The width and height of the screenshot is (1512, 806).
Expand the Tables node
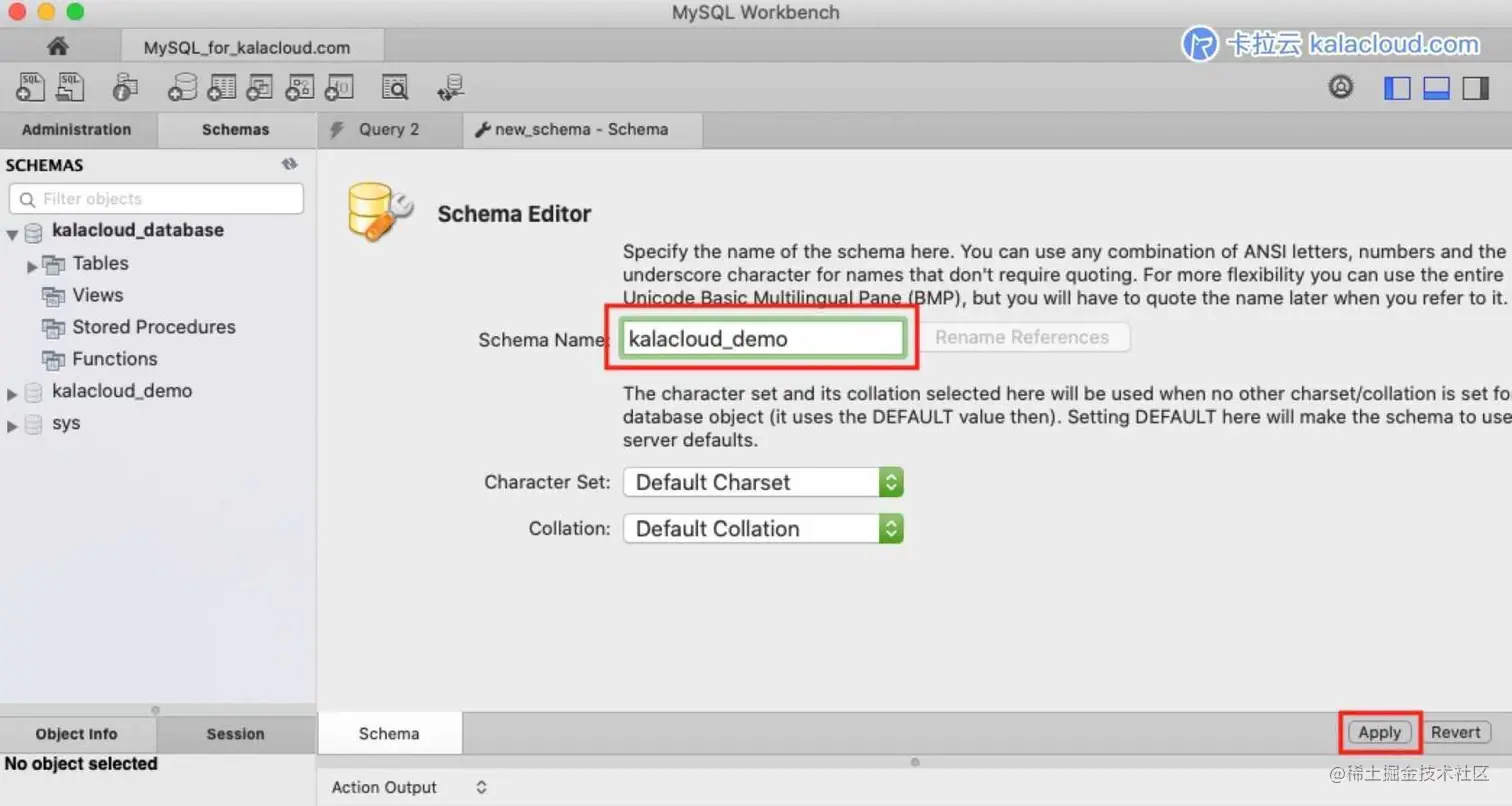[x=32, y=266]
